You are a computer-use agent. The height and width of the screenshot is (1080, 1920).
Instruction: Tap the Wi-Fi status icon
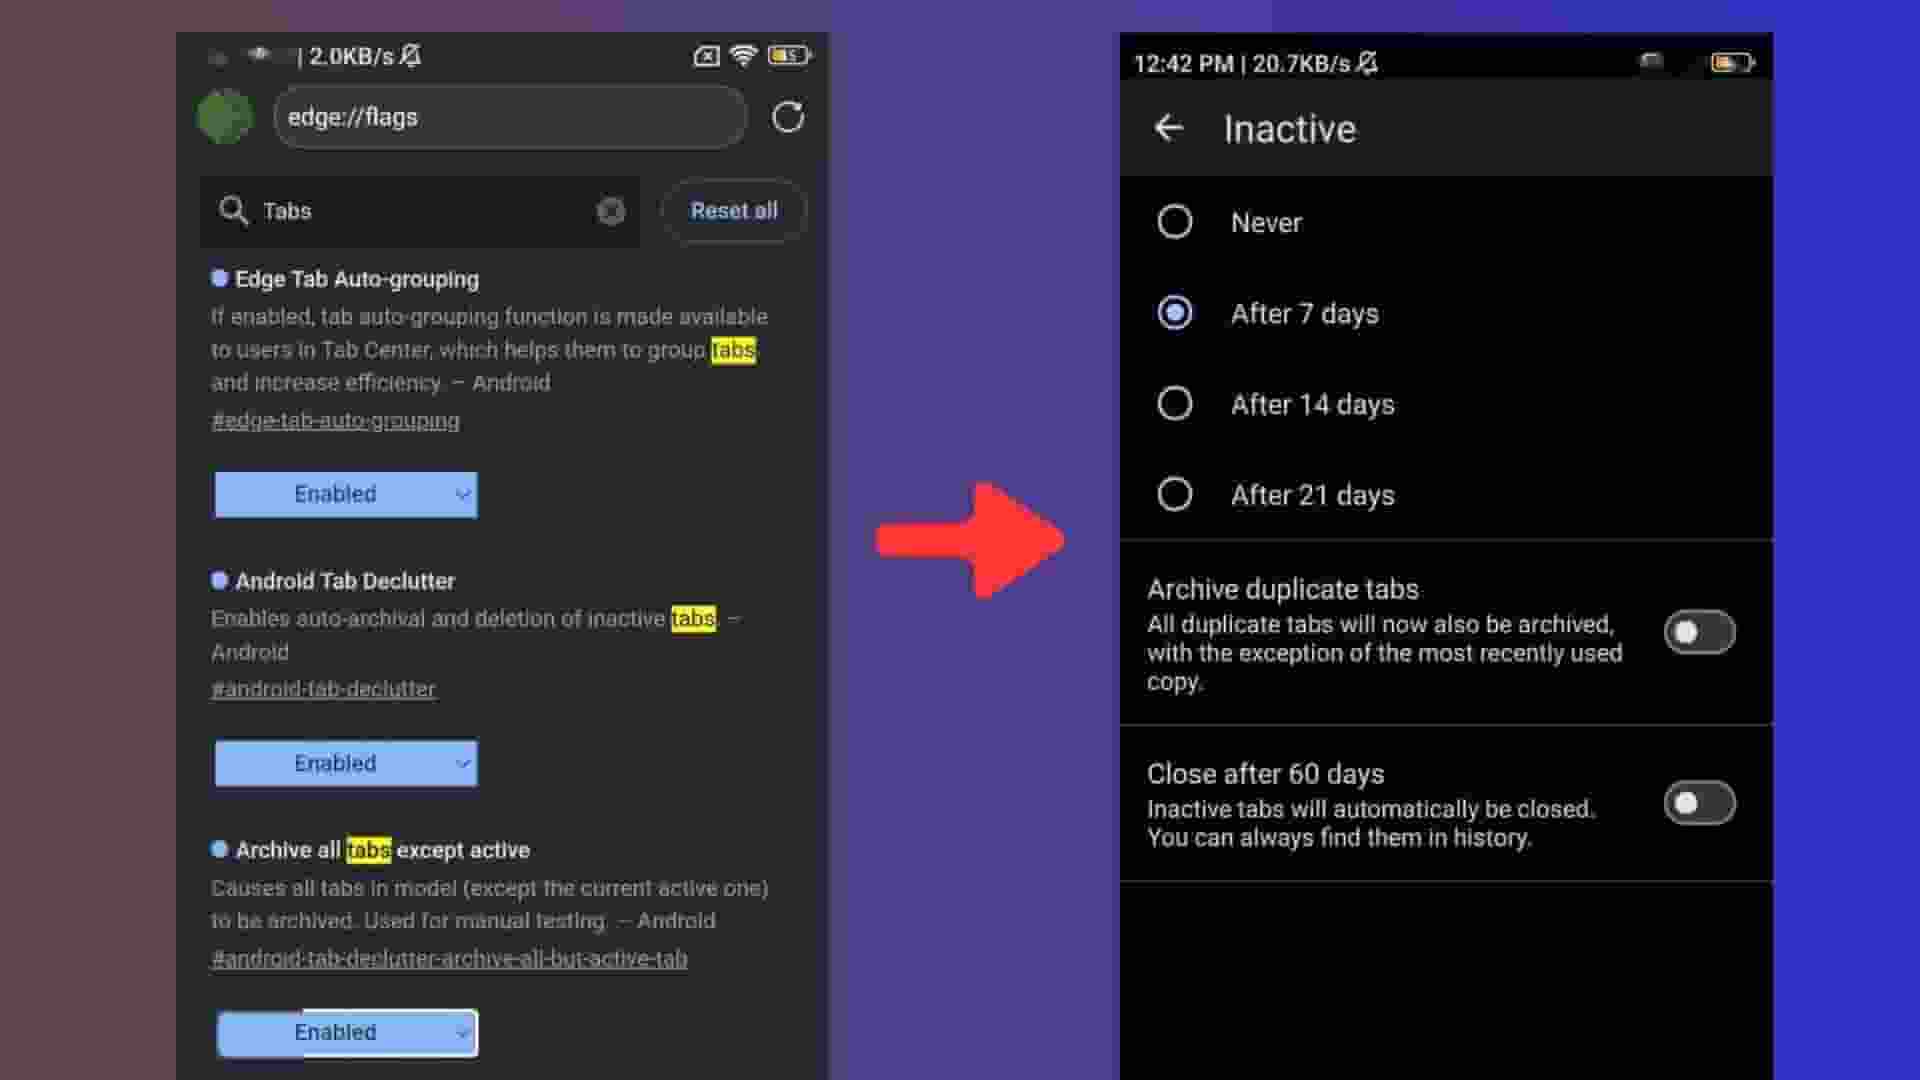pos(743,55)
